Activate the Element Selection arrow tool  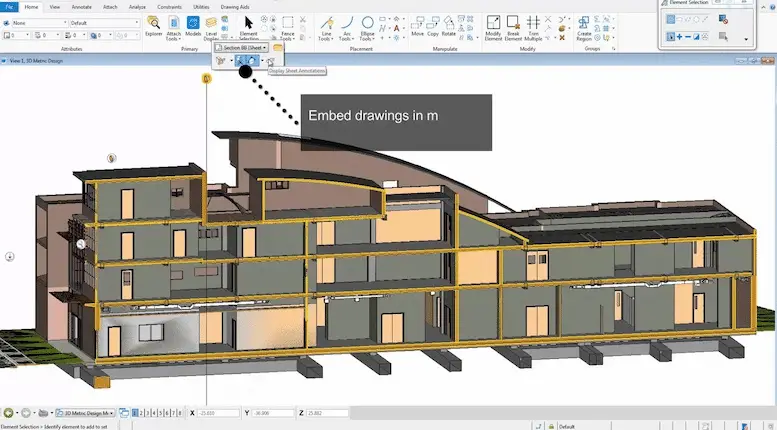click(248, 28)
